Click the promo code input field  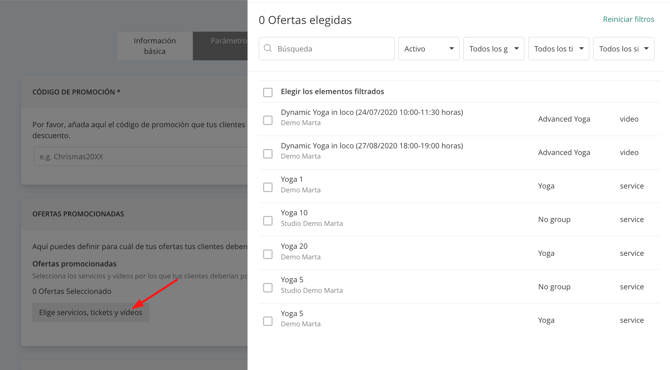tap(141, 157)
